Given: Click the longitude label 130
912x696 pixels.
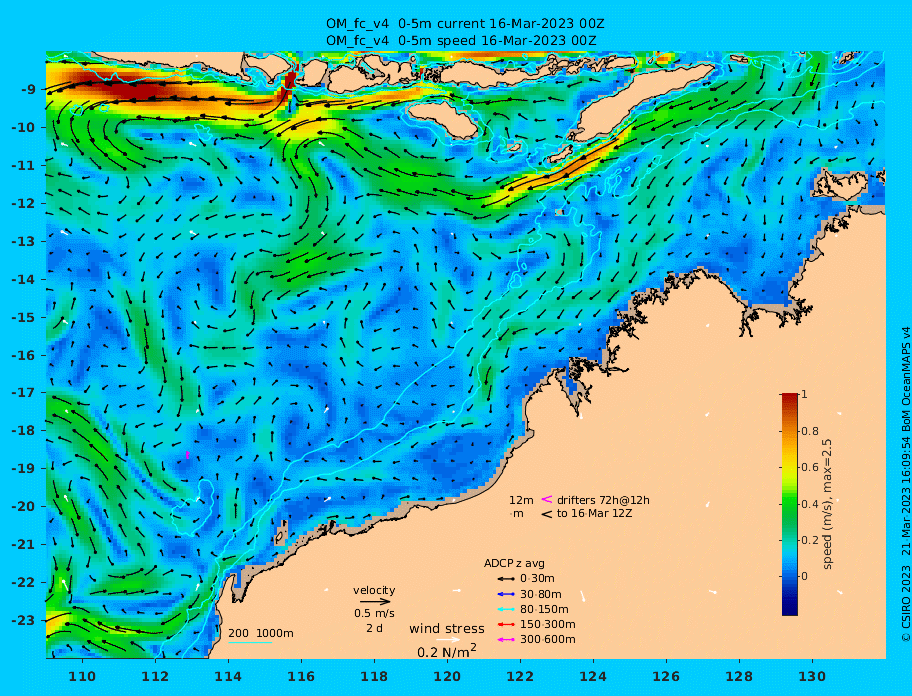Looking at the screenshot, I should tap(813, 676).
